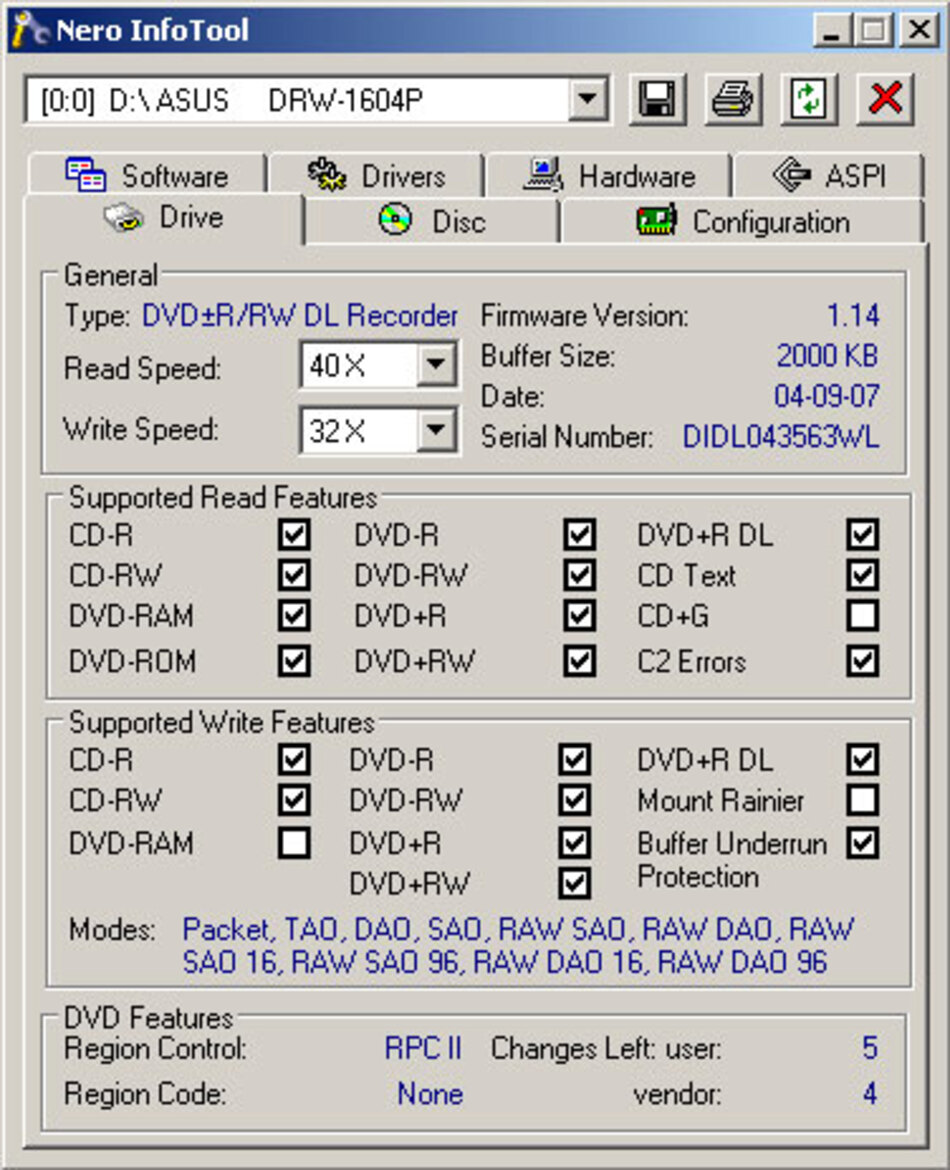Image resolution: width=950 pixels, height=1170 pixels.
Task: Switch to the Software tab
Action: pos(147,176)
